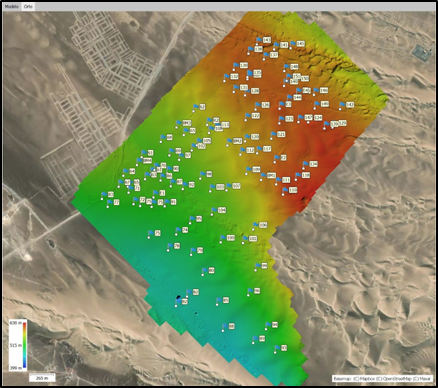Select the flag for marker 77
This screenshot has height=388, width=438.
[x=110, y=202]
